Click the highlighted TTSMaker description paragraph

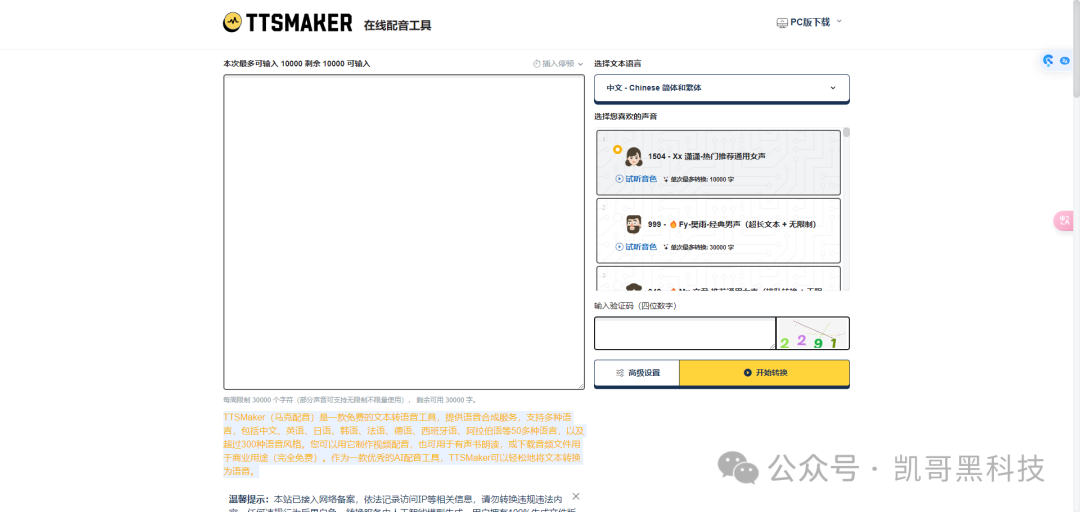pos(404,444)
